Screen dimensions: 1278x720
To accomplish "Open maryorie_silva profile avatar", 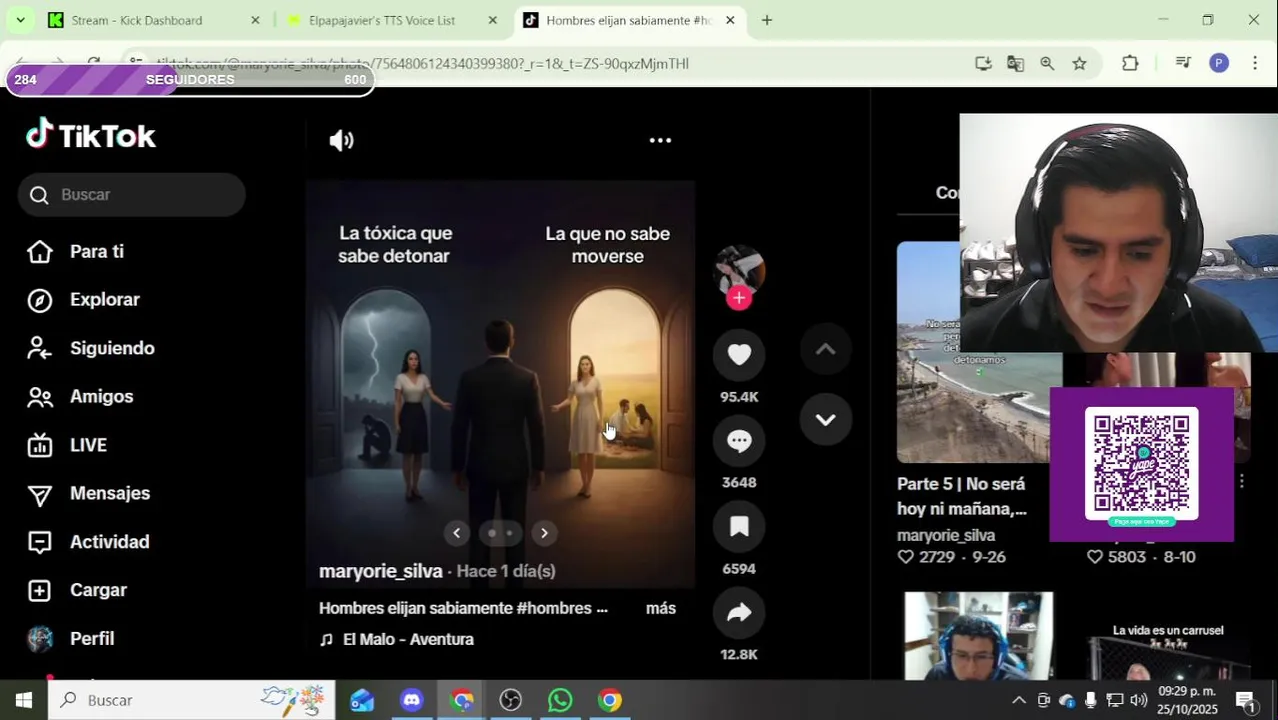I will click(739, 270).
